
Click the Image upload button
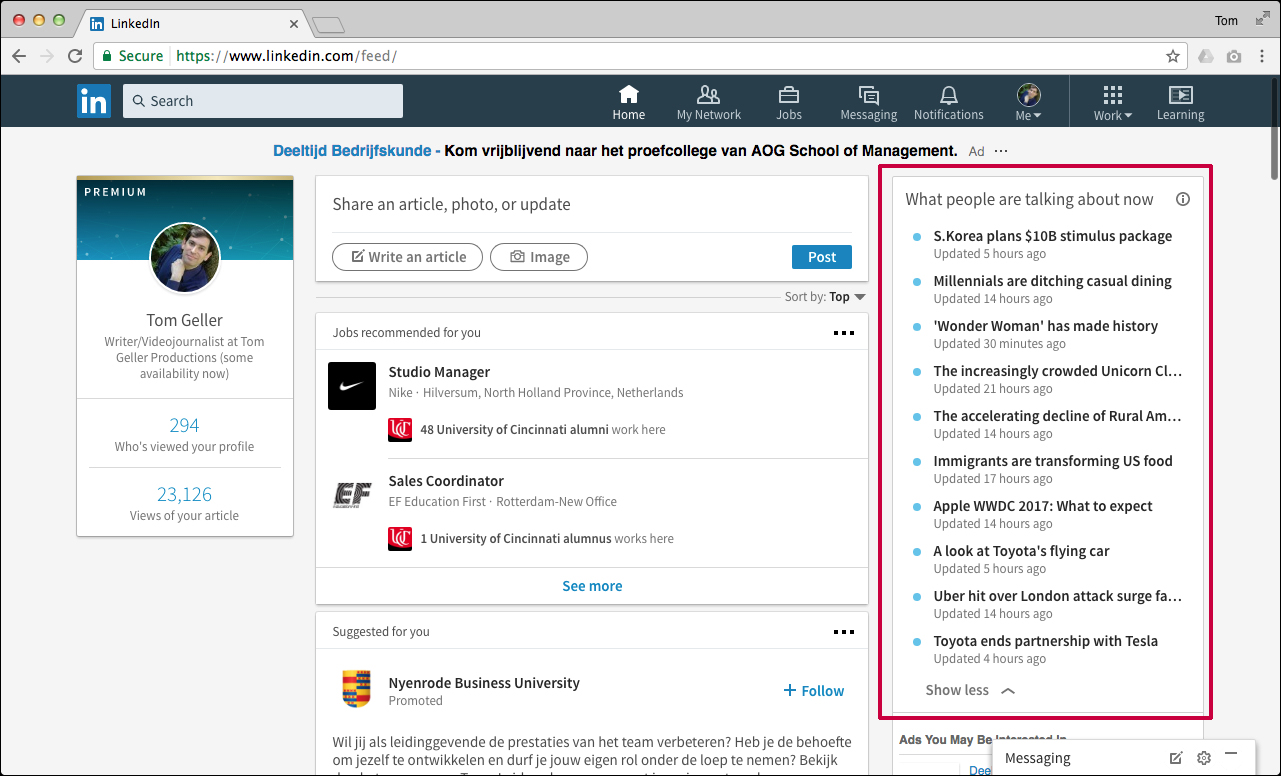point(539,257)
